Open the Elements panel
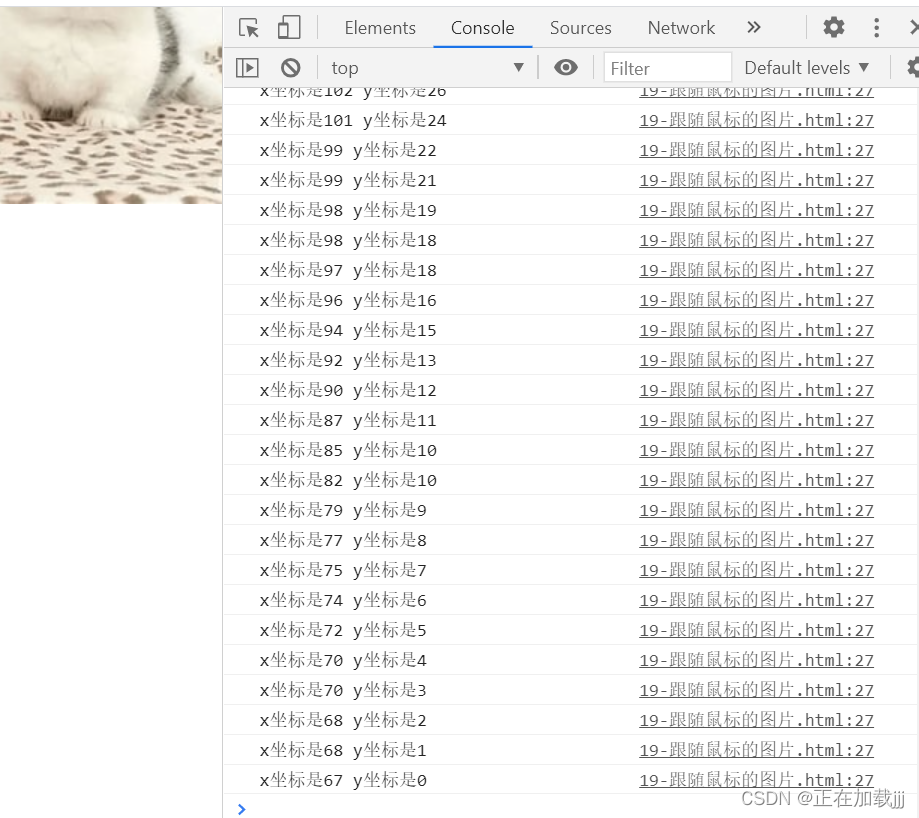The image size is (919, 818). [380, 27]
